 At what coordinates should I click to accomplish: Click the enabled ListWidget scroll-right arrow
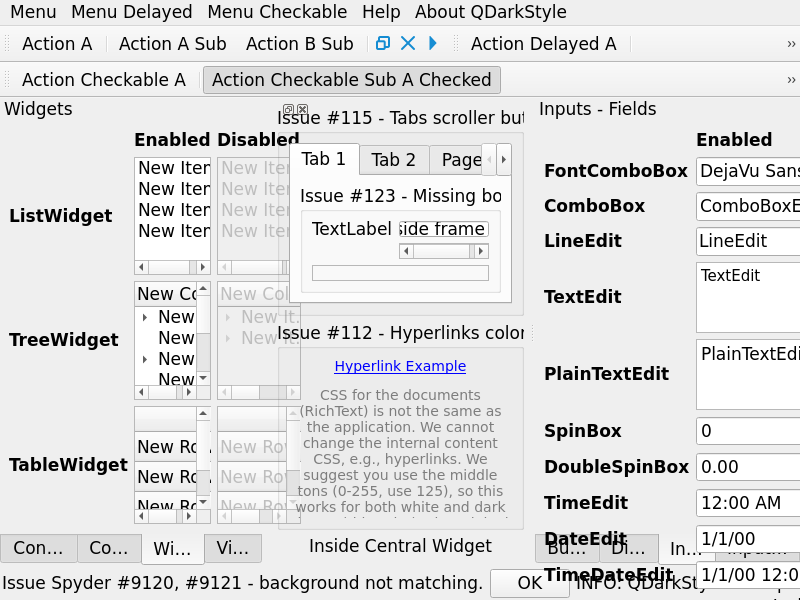(x=203, y=267)
